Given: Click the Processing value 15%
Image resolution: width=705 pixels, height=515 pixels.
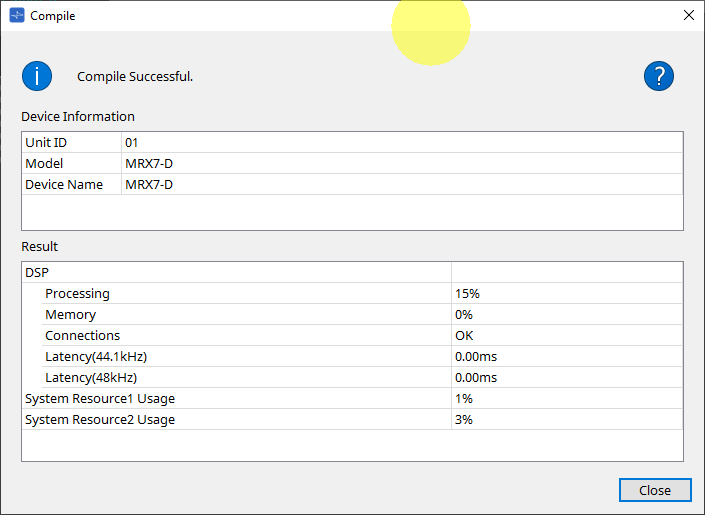Looking at the screenshot, I should tap(467, 293).
